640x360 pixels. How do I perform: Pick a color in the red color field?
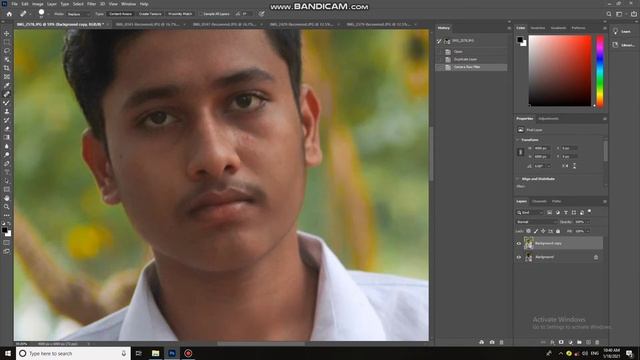pos(560,71)
